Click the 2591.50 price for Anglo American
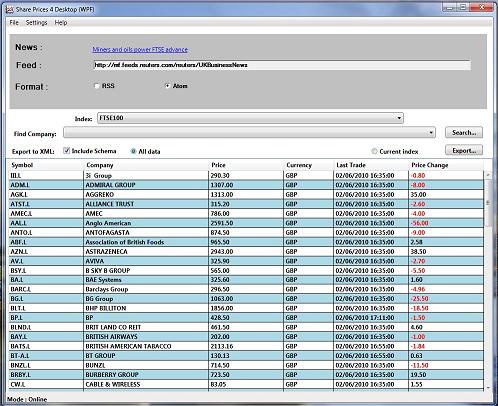Viewport: 498px width, 406px height. pos(246,223)
